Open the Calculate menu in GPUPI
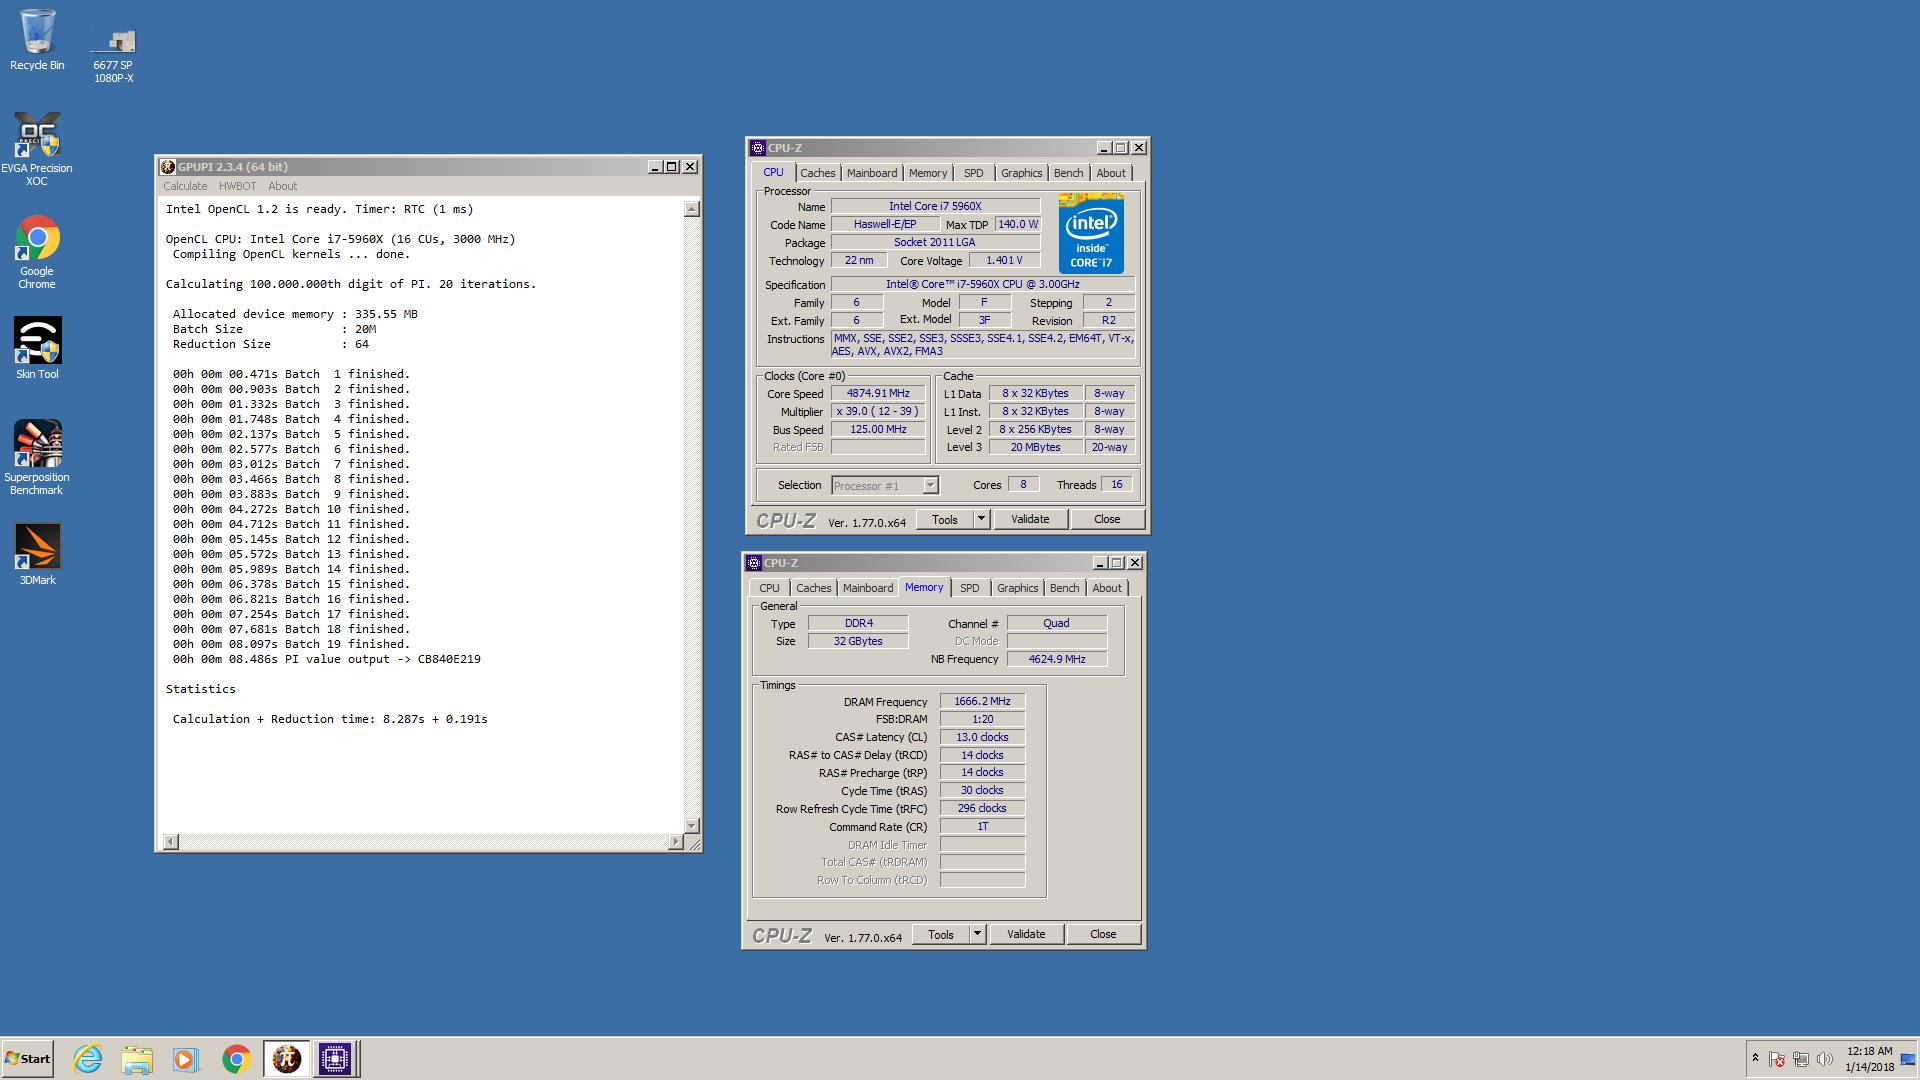Screen dimensions: 1920x1080 pyautogui.click(x=185, y=186)
